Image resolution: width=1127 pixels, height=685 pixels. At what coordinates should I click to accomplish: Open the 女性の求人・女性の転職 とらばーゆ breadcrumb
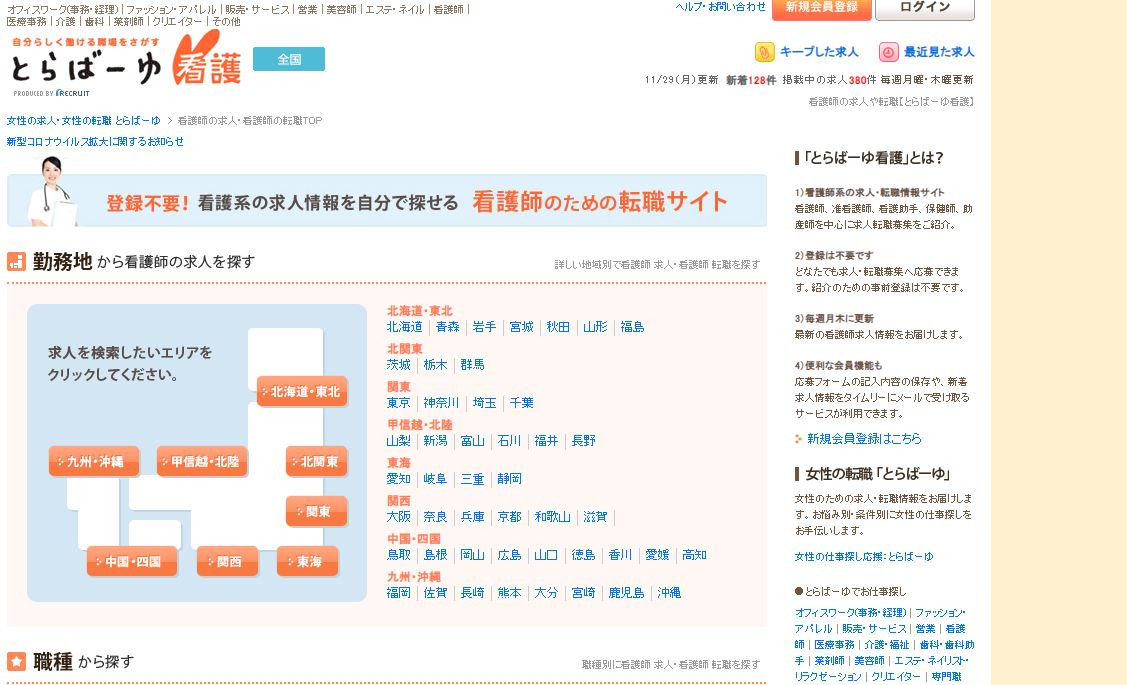pyautogui.click(x=83, y=121)
